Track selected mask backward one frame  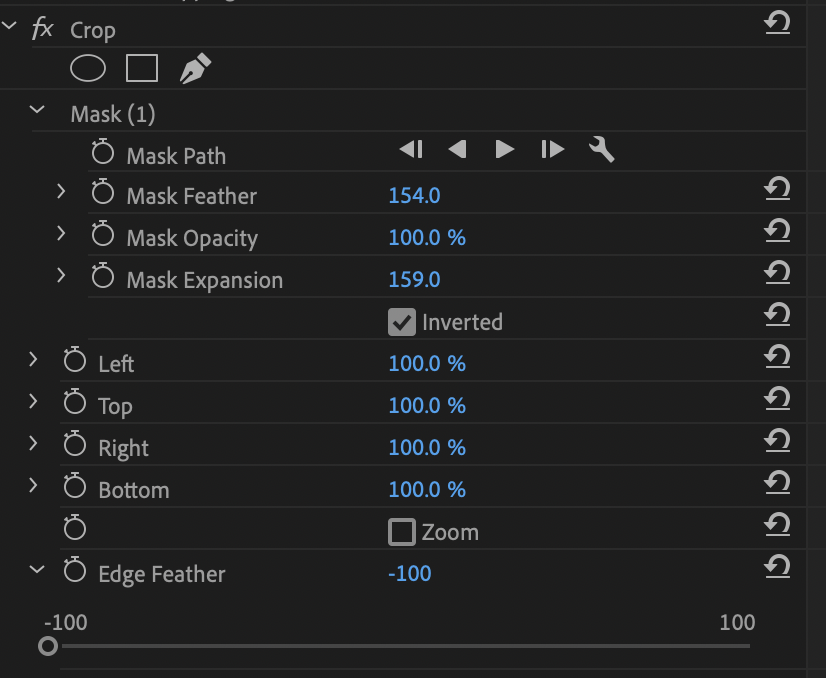411,150
